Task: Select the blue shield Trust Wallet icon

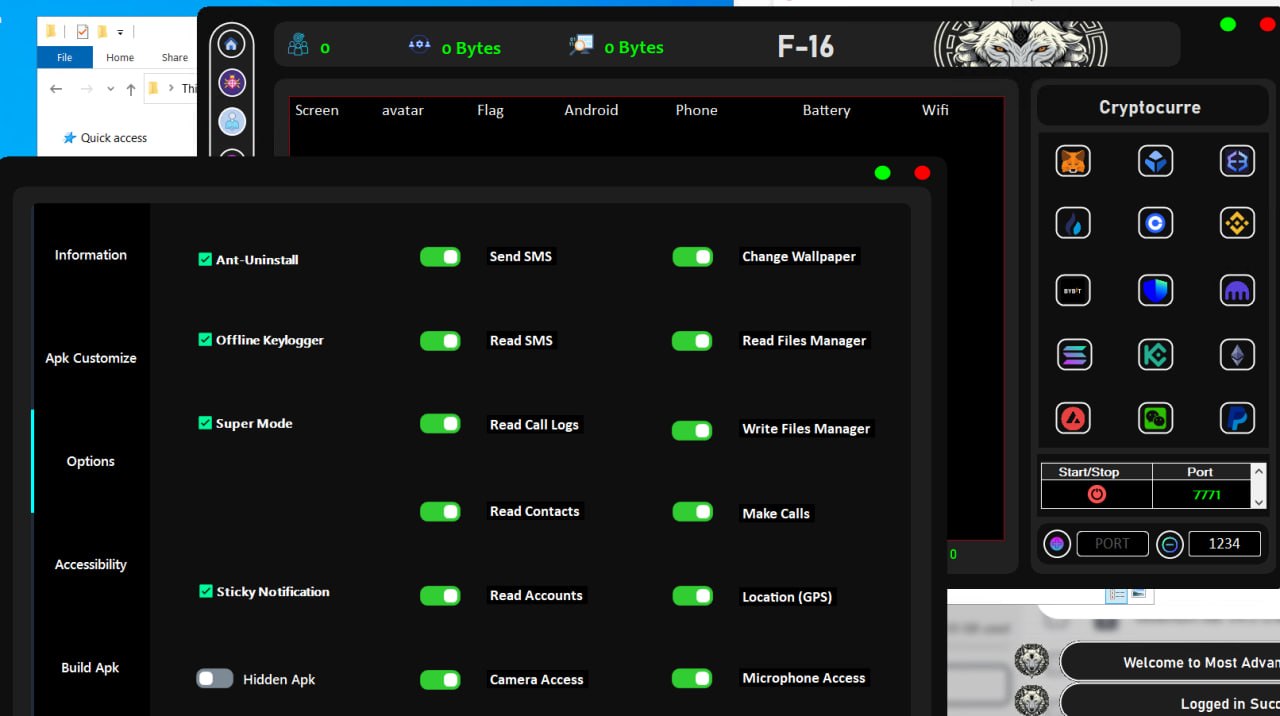Action: point(1156,291)
